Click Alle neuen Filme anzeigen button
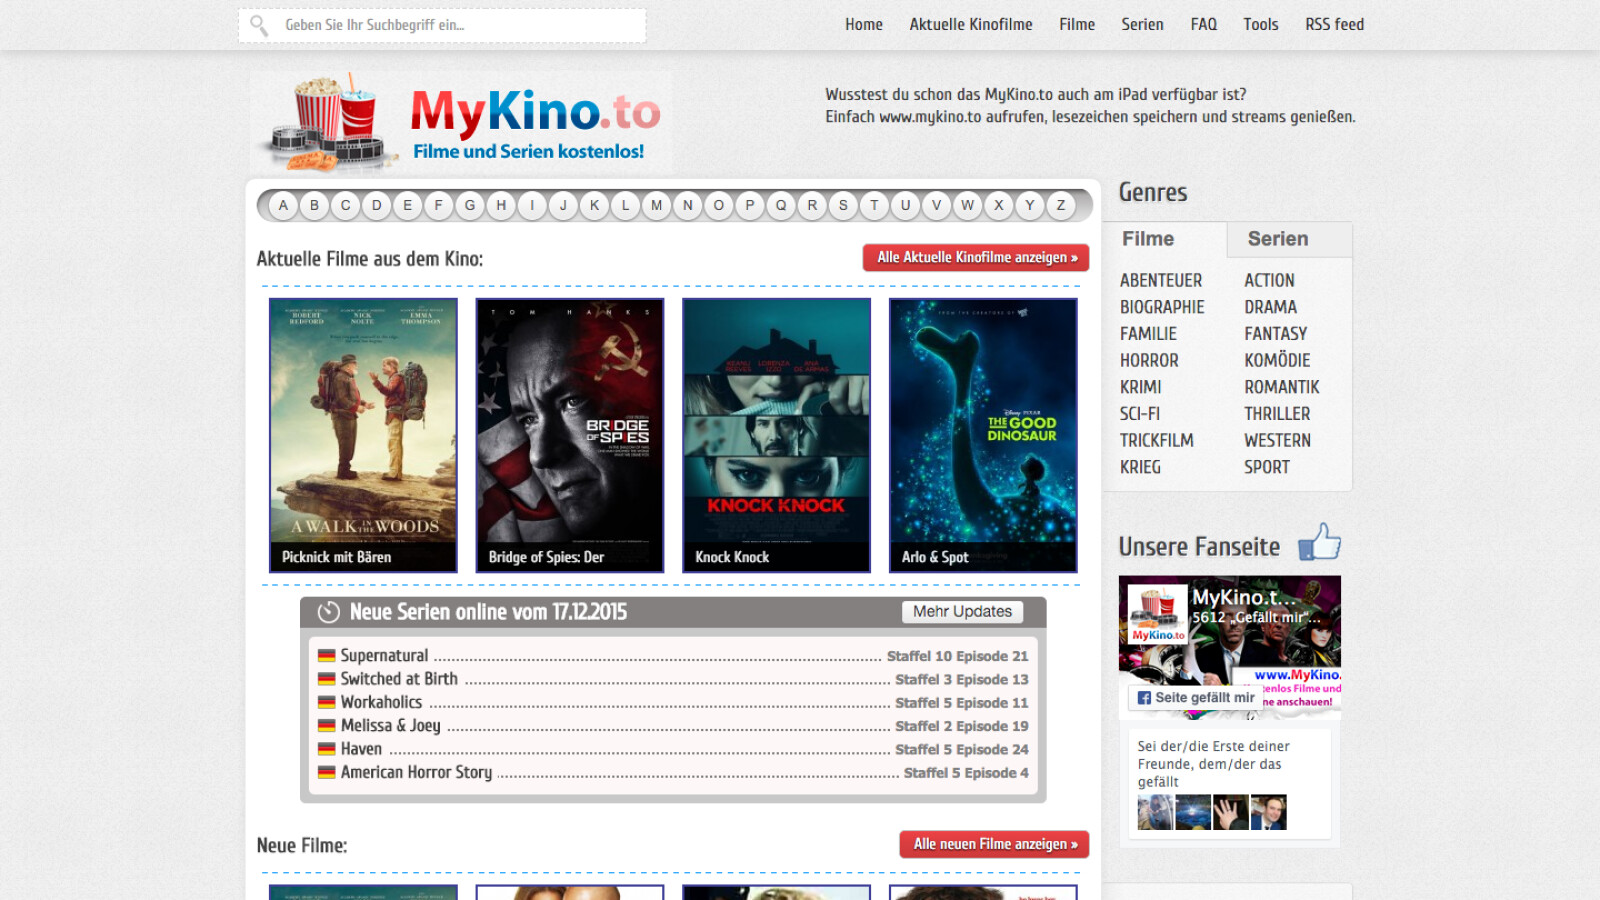Viewport: 1600px width, 900px height. click(x=994, y=844)
